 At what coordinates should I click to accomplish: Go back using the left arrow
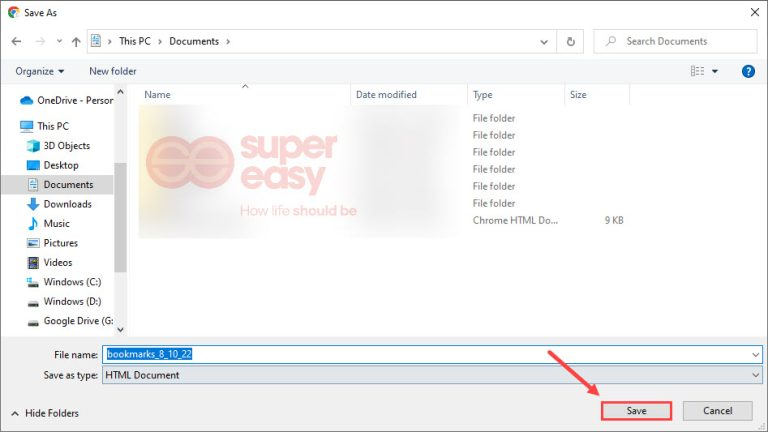[16, 42]
